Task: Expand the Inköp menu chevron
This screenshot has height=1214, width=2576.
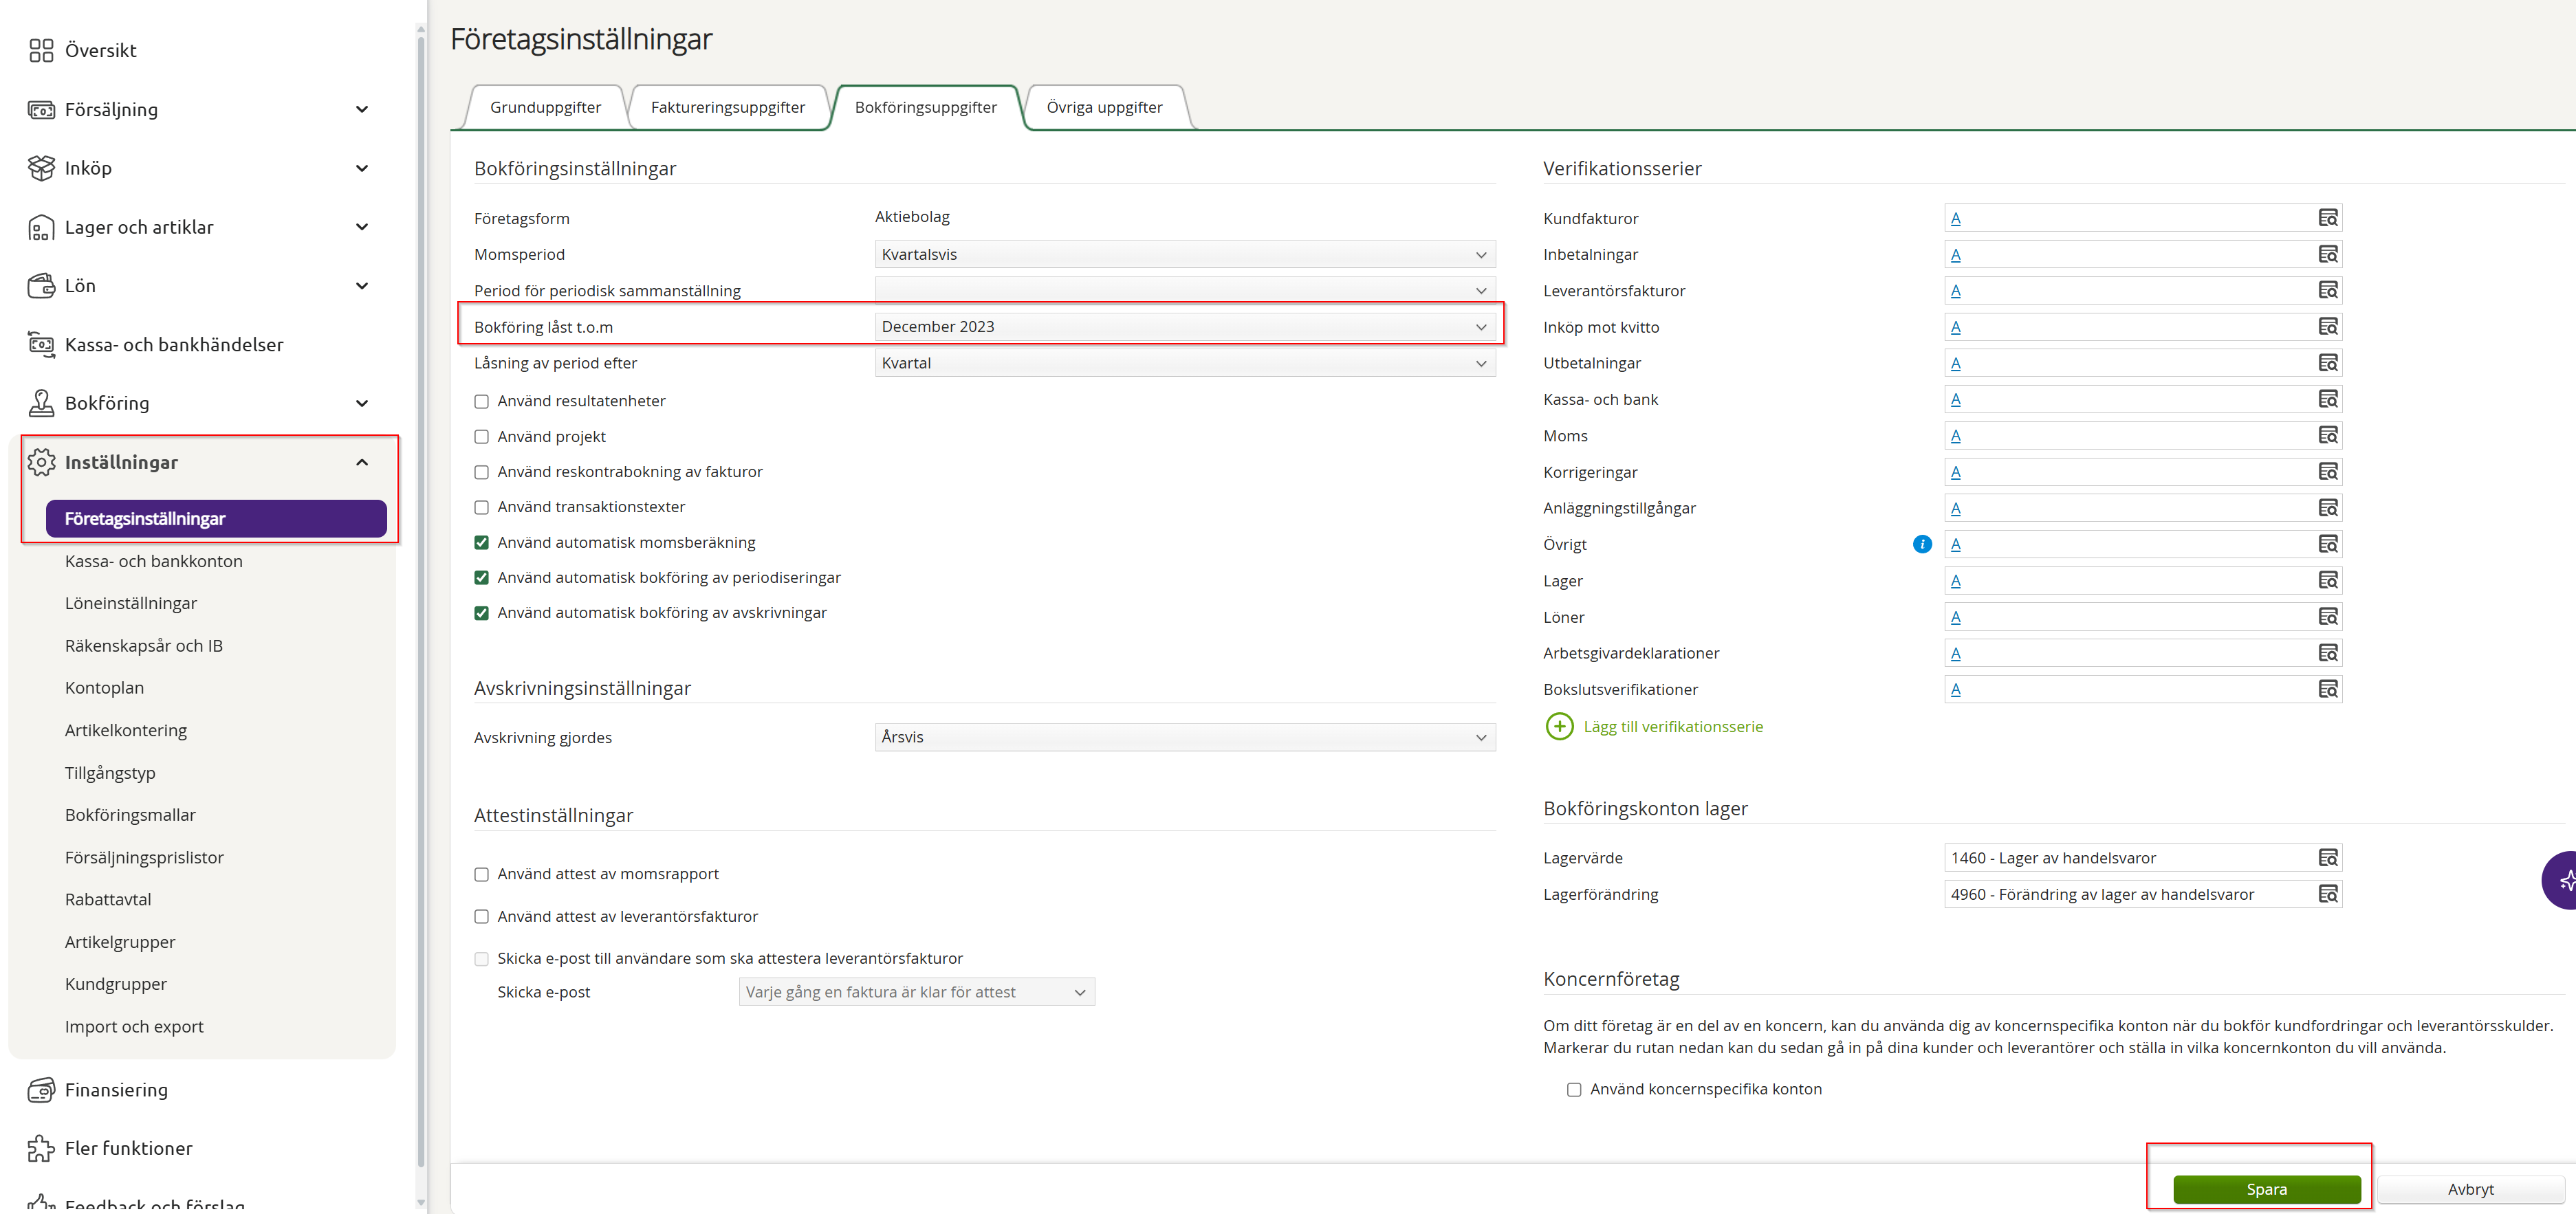Action: pyautogui.click(x=362, y=168)
